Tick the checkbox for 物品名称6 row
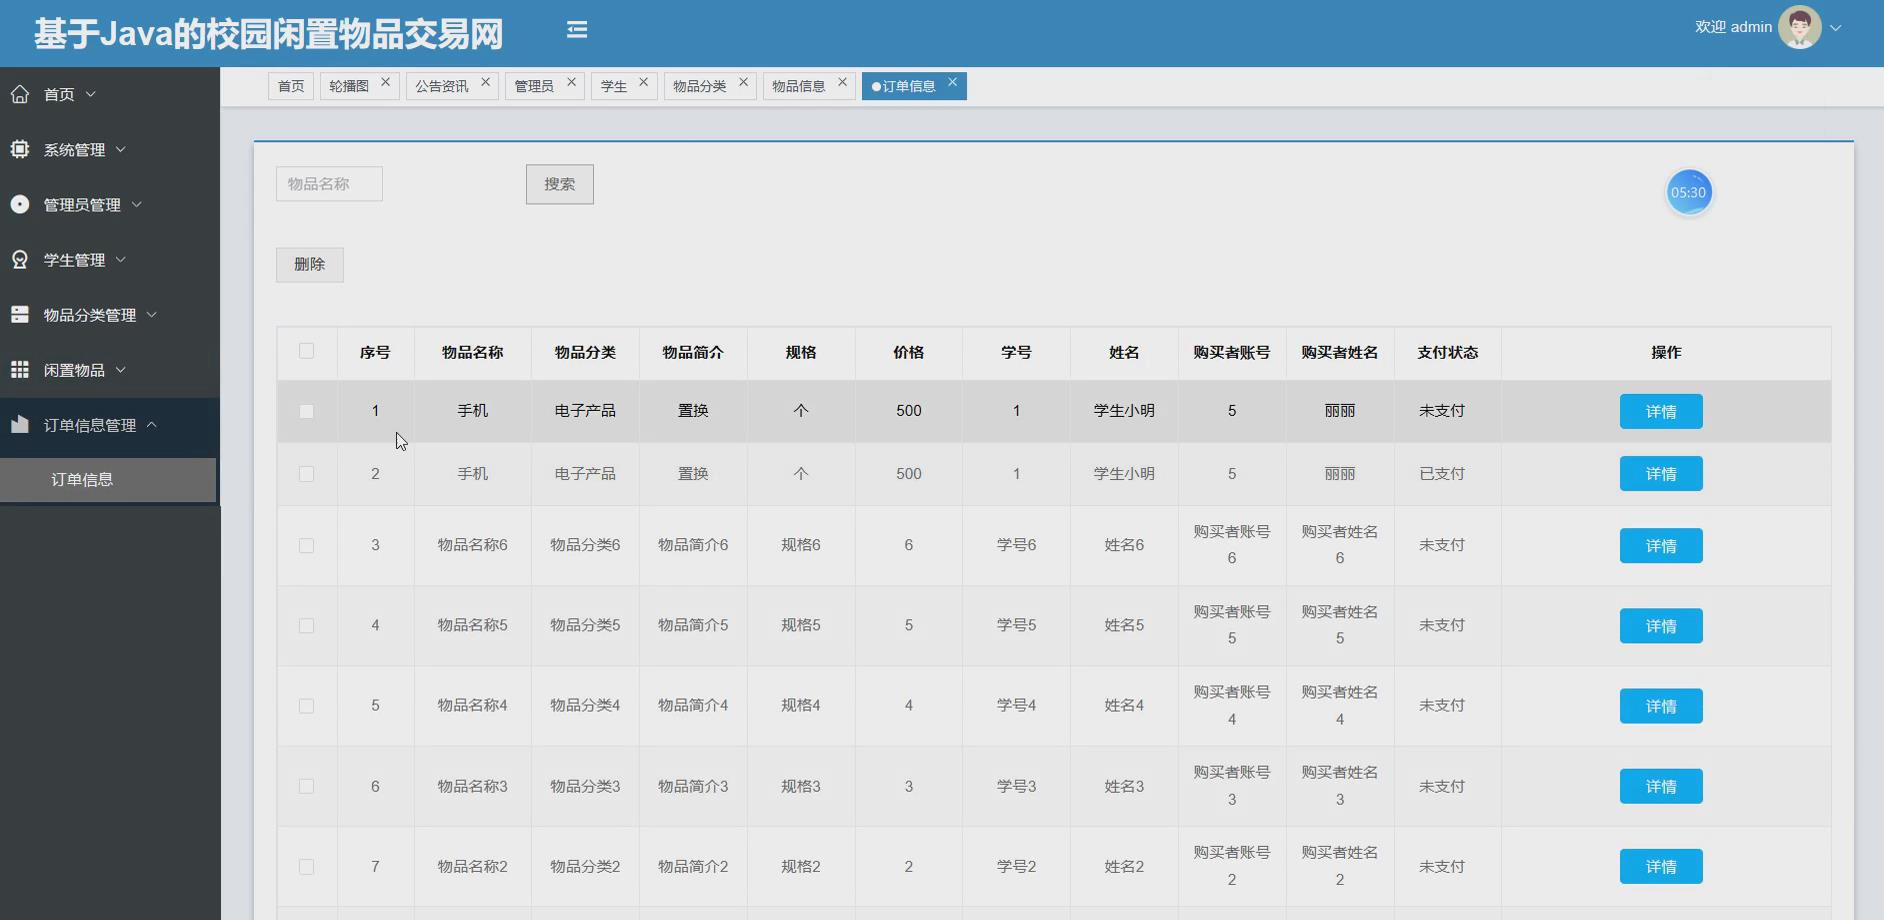The image size is (1884, 920). point(306,546)
